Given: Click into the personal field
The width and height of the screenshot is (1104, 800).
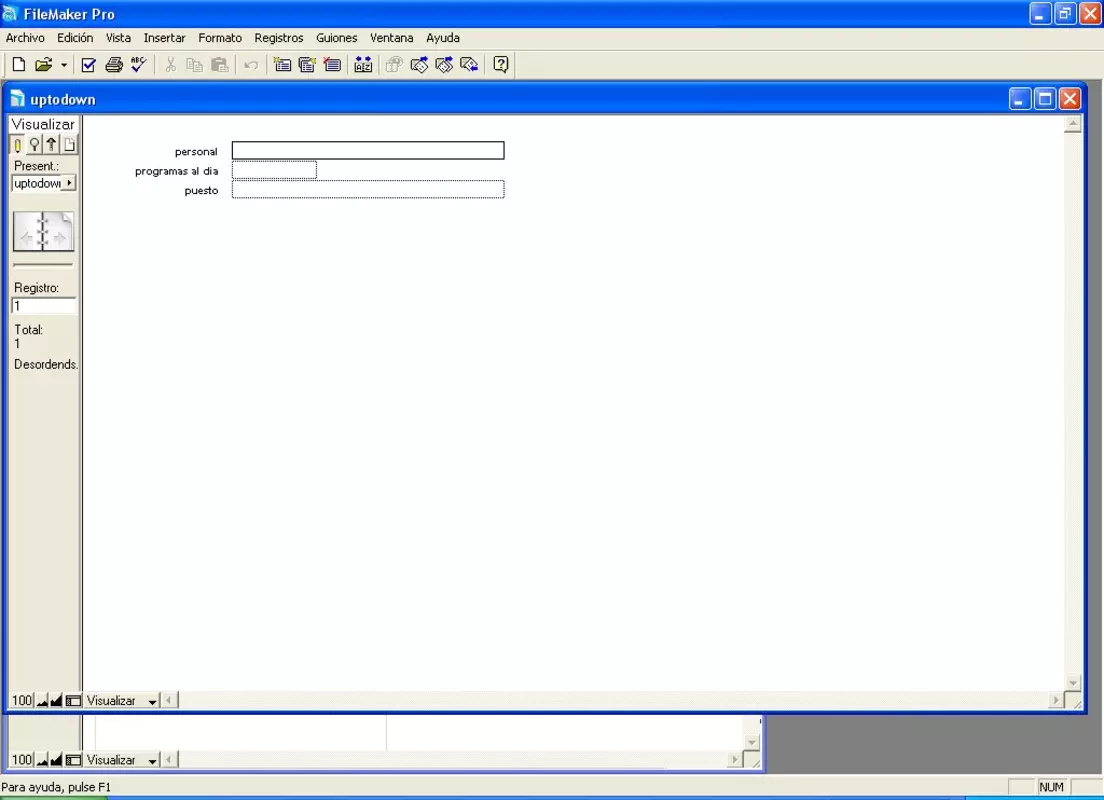Looking at the screenshot, I should click(x=368, y=150).
